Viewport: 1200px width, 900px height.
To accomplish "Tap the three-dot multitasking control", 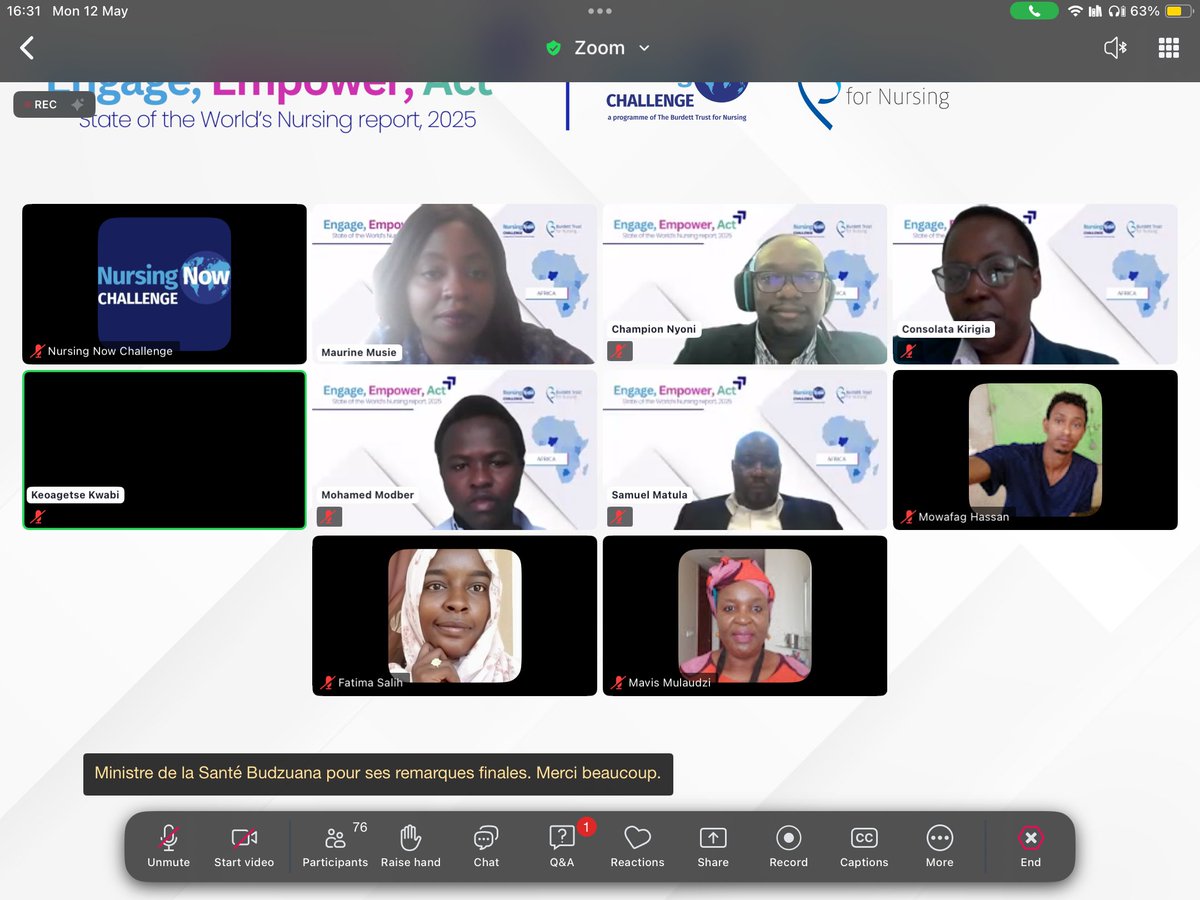I will pos(600,11).
